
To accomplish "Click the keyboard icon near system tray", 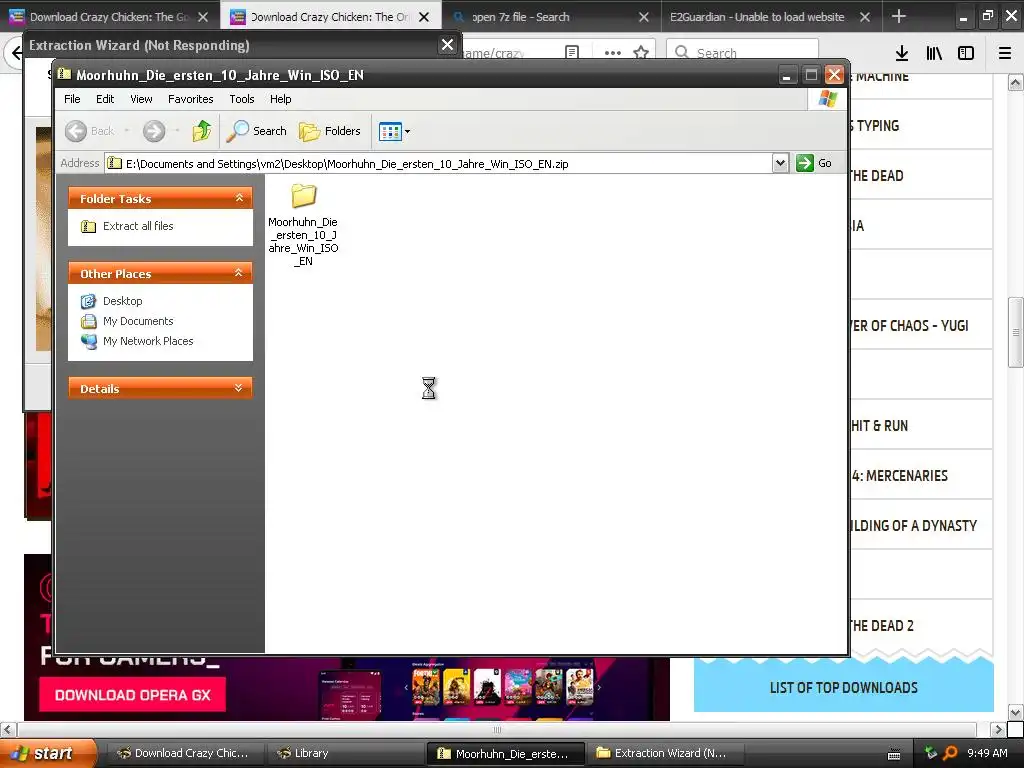I will tap(893, 754).
